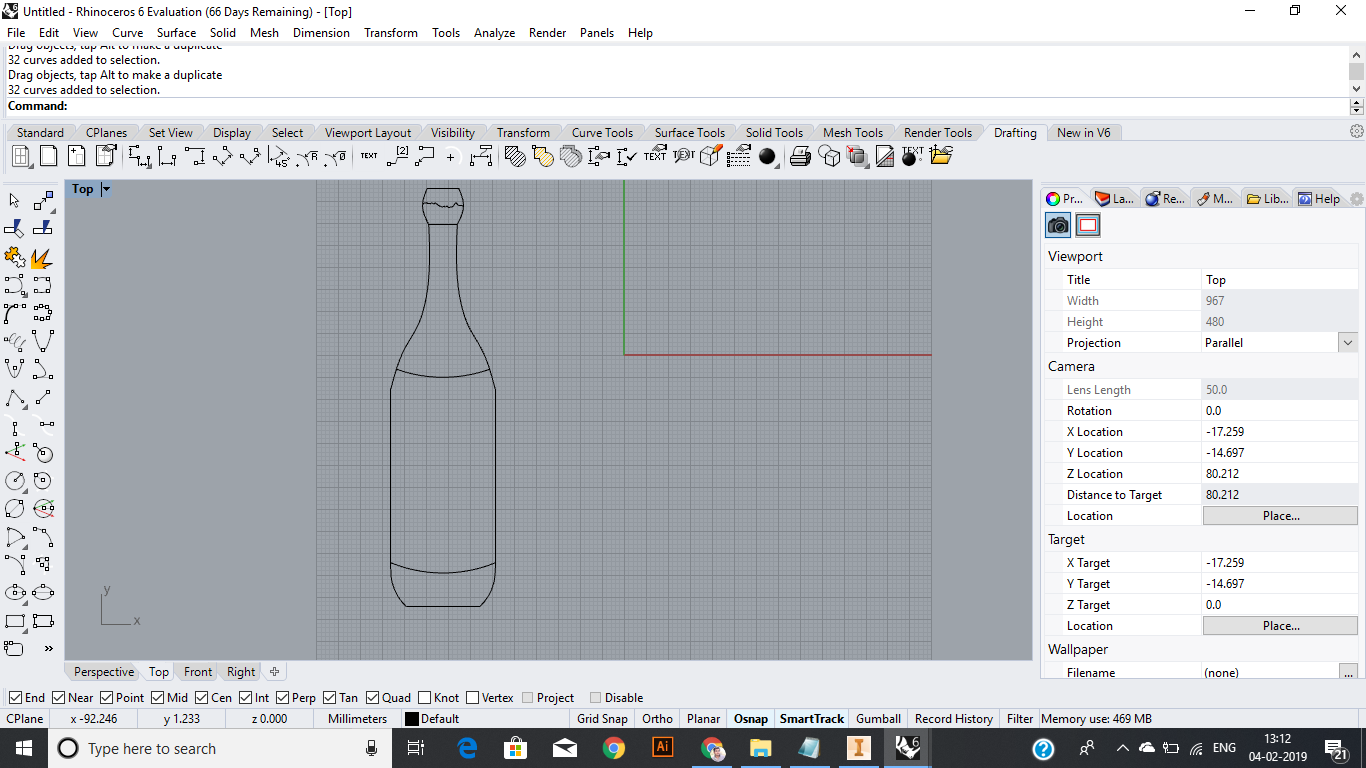
Task: Click the black Default layer color swatch
Action: (411, 719)
